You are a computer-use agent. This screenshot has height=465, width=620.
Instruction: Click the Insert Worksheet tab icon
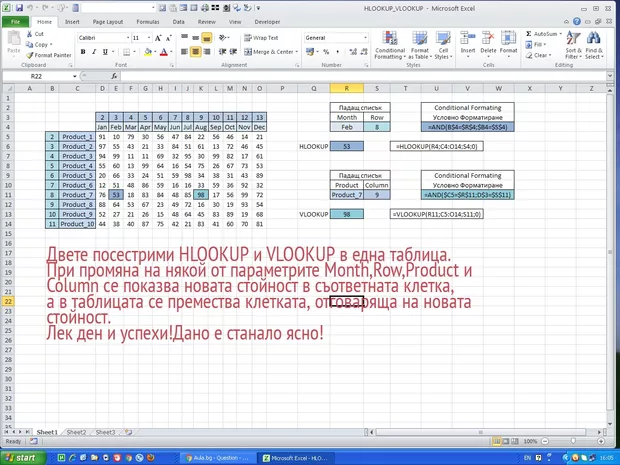128,432
